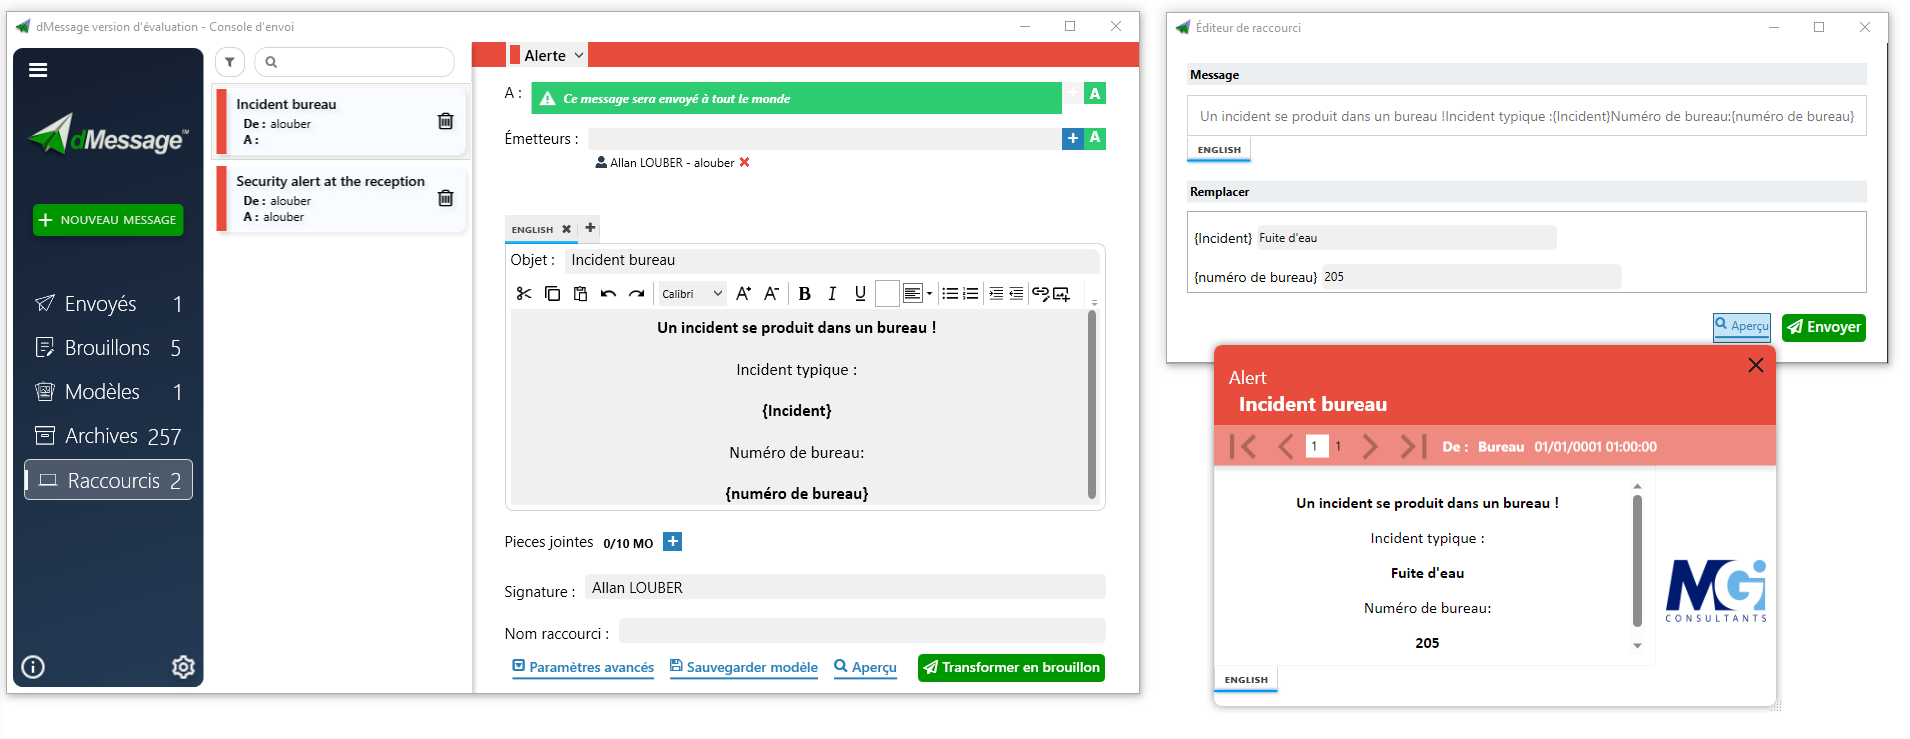This screenshot has width=1910, height=739.
Task: Add an attachment with the plus icon
Action: coord(673,542)
